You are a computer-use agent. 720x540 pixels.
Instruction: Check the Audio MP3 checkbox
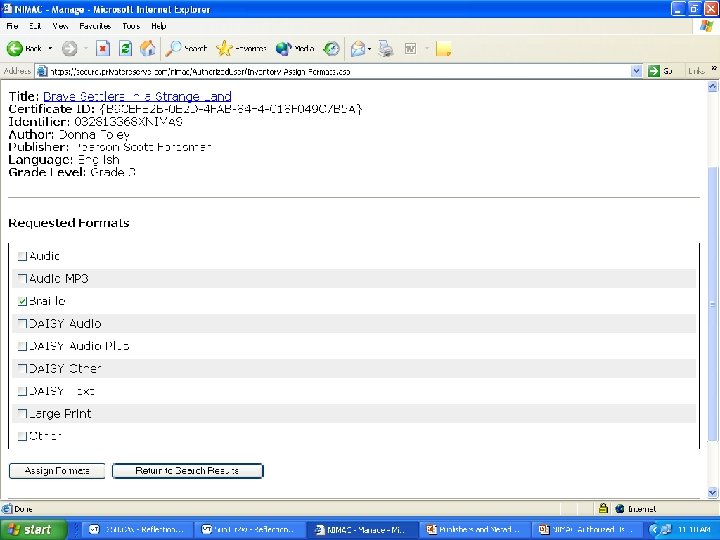click(x=22, y=279)
